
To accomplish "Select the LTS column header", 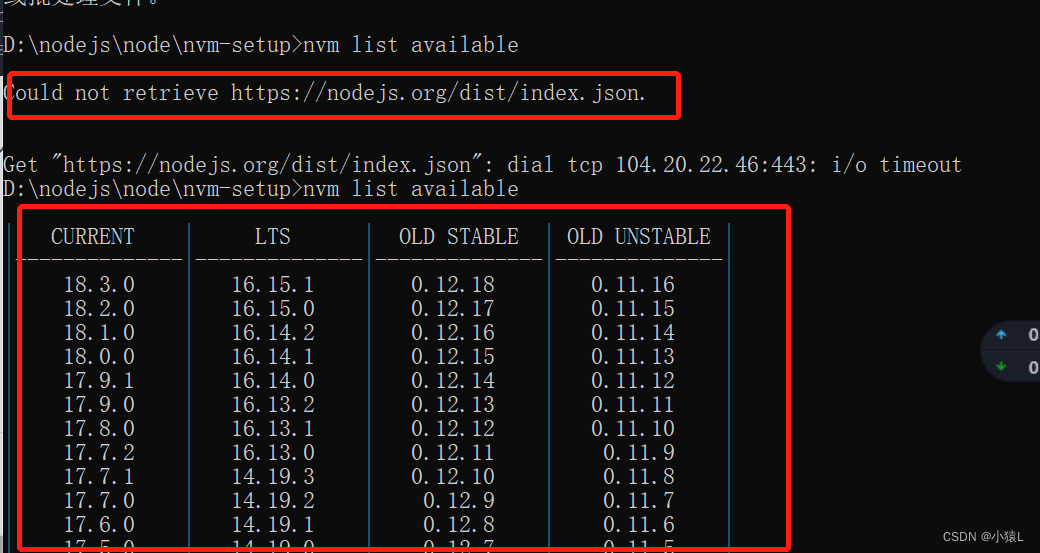I will pyautogui.click(x=273, y=236).
